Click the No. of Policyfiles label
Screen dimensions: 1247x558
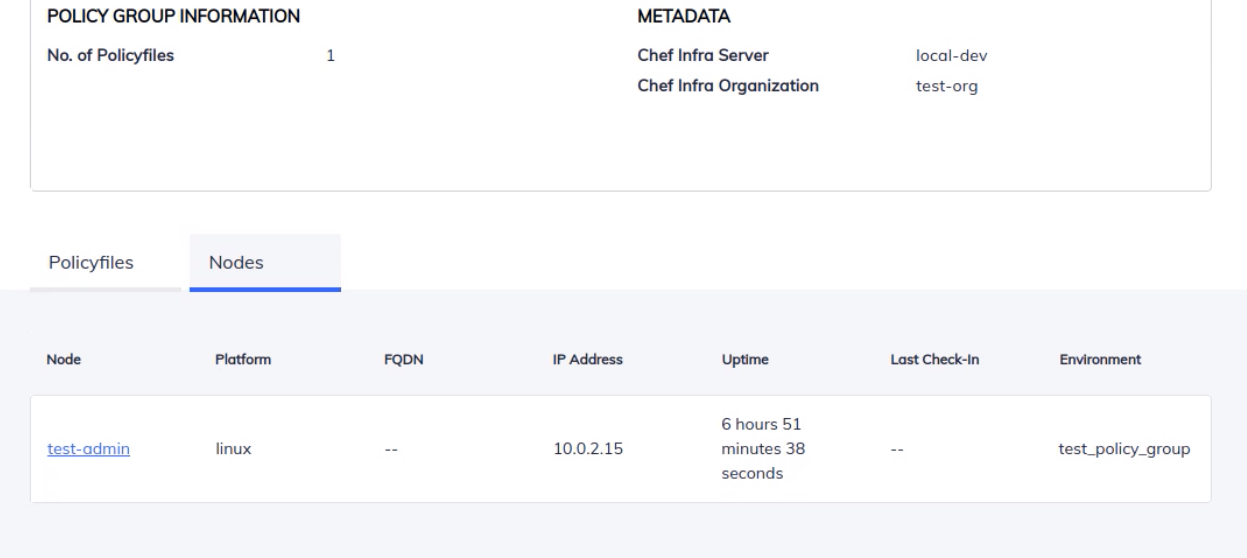110,56
